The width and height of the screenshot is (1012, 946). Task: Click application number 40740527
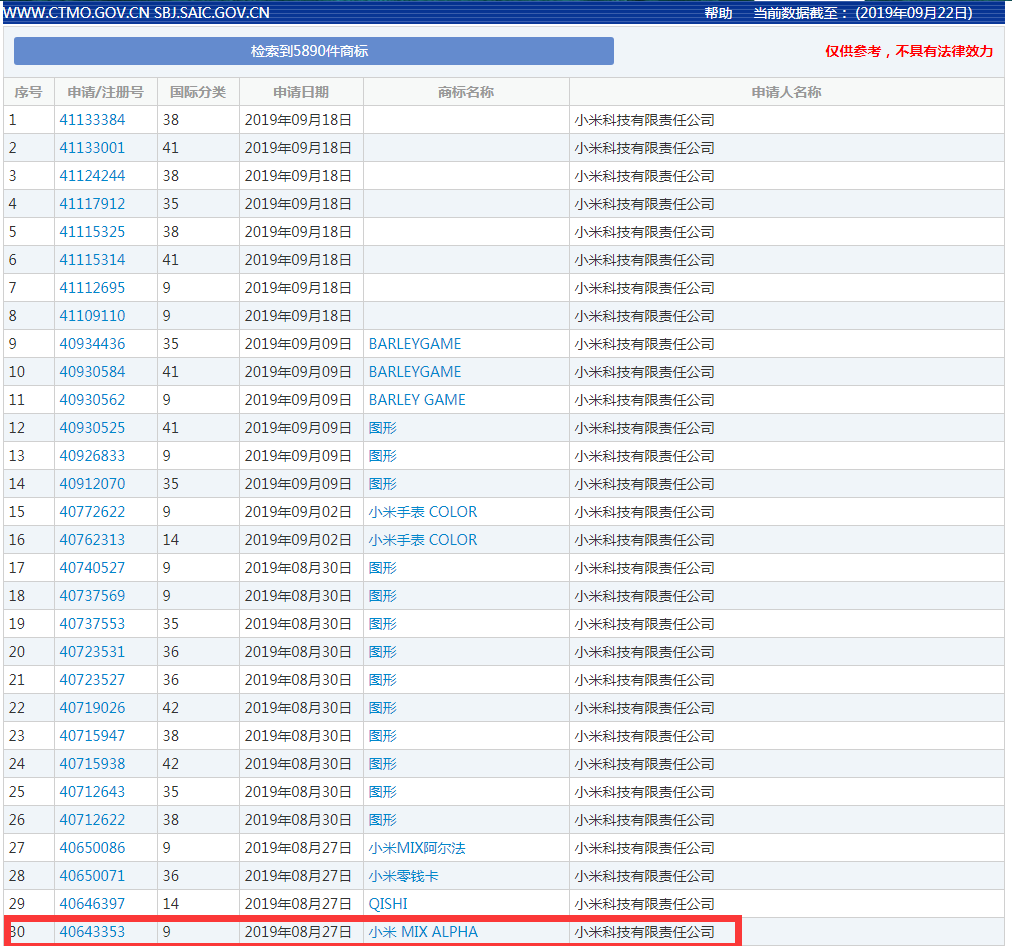[92, 568]
